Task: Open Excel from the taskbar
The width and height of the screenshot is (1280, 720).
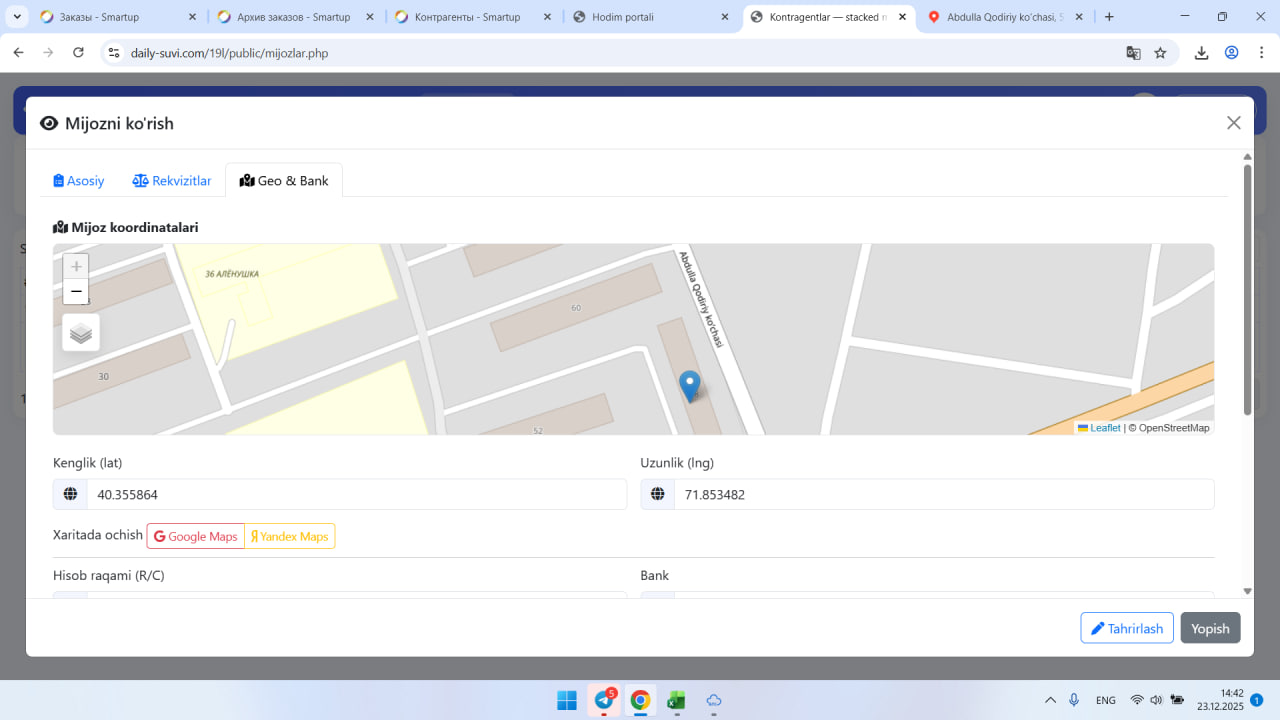Action: (677, 700)
